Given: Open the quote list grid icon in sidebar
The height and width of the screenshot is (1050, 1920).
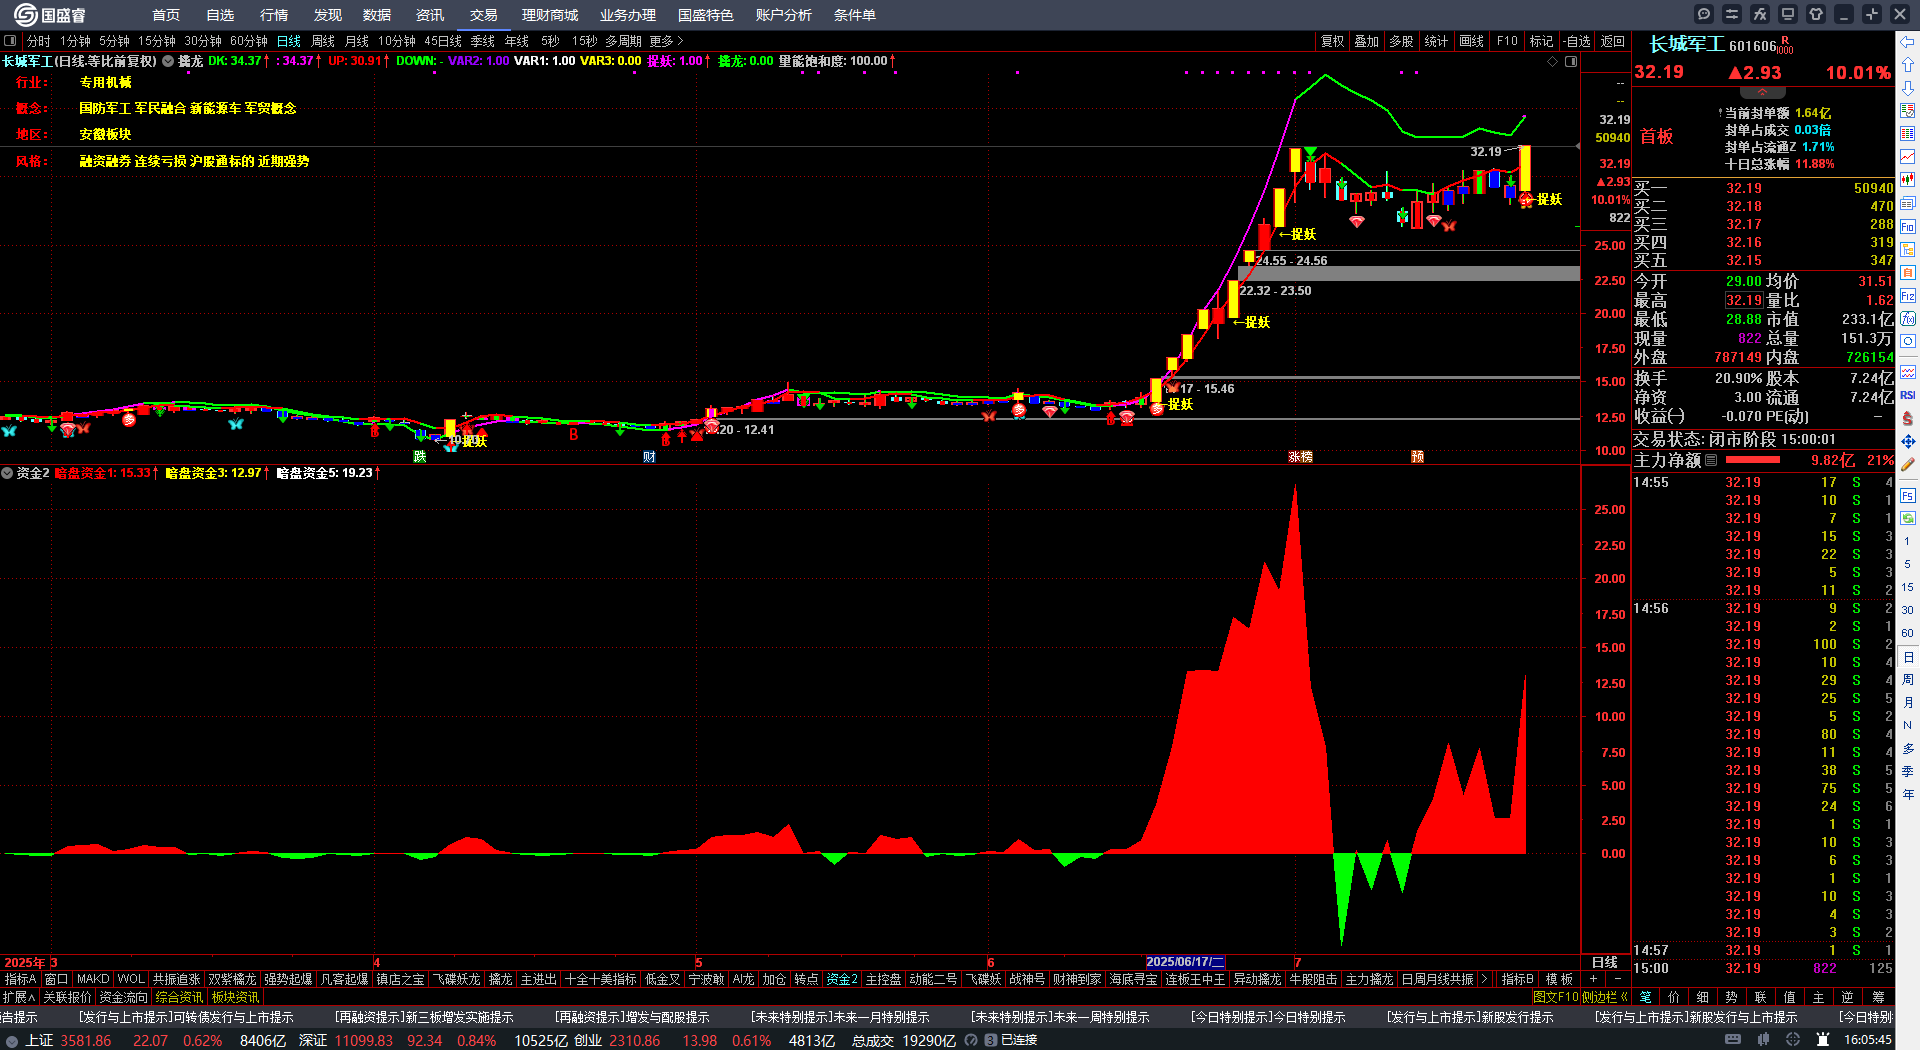Looking at the screenshot, I should pos(1908,134).
